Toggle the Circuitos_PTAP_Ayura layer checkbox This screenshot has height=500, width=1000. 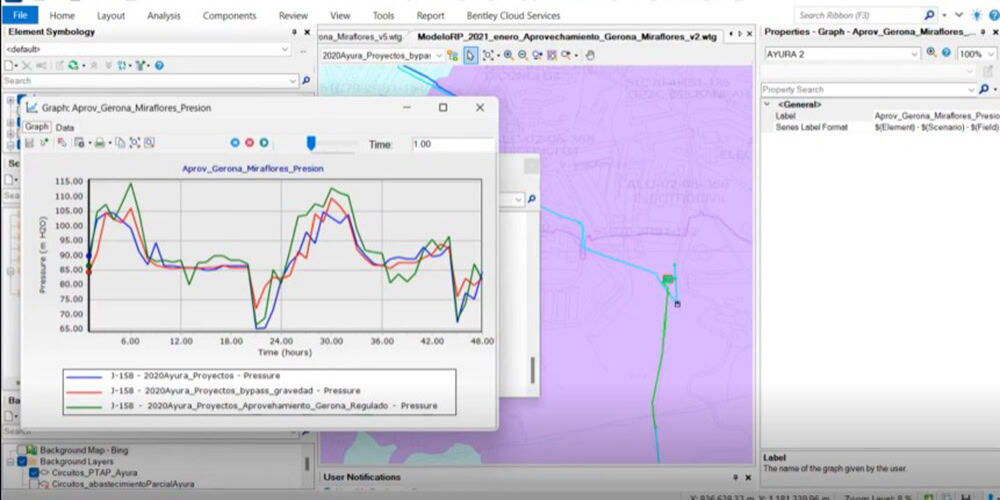tap(34, 472)
